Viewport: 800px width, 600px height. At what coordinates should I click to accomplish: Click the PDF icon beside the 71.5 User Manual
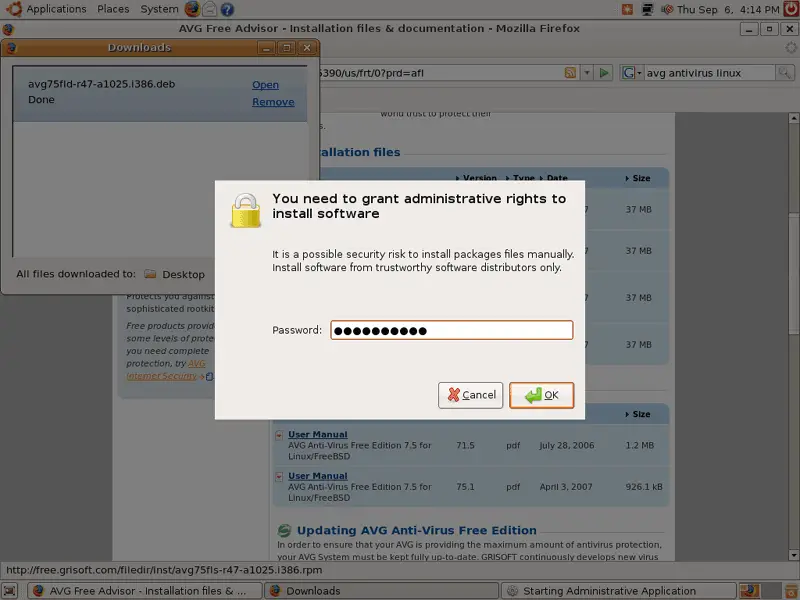pos(279,435)
